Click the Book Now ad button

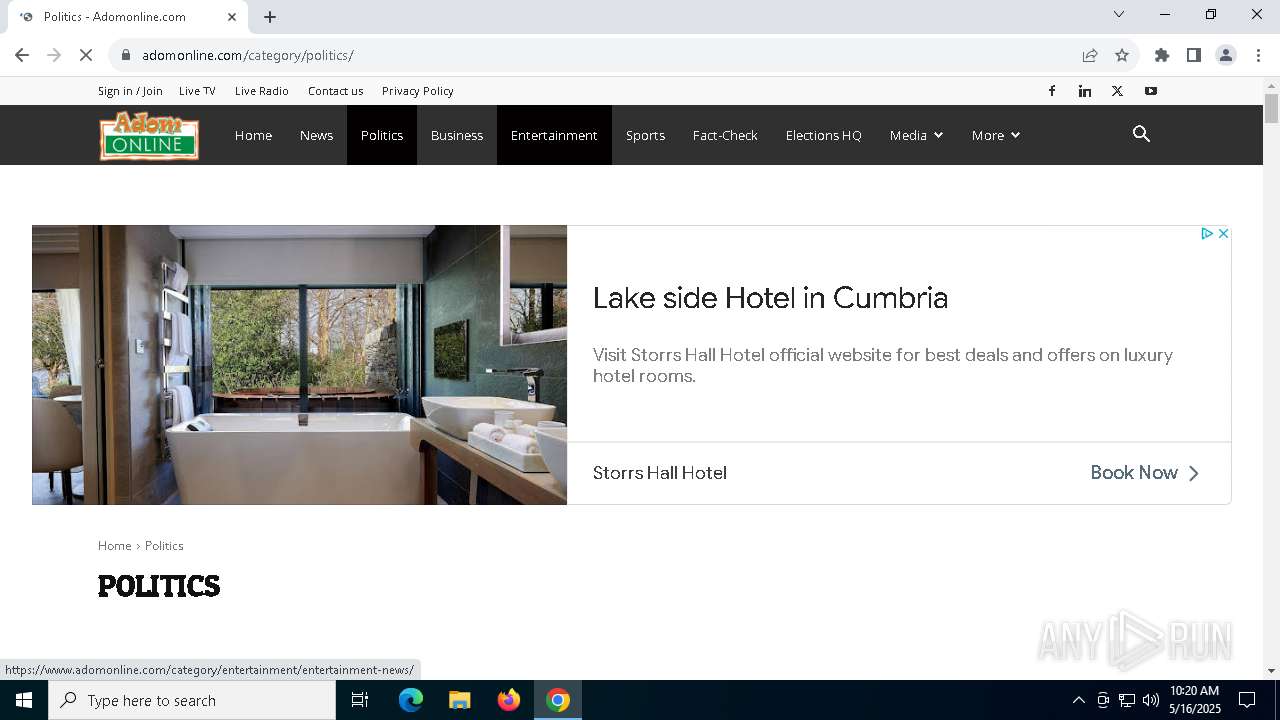pyautogui.click(x=1144, y=473)
